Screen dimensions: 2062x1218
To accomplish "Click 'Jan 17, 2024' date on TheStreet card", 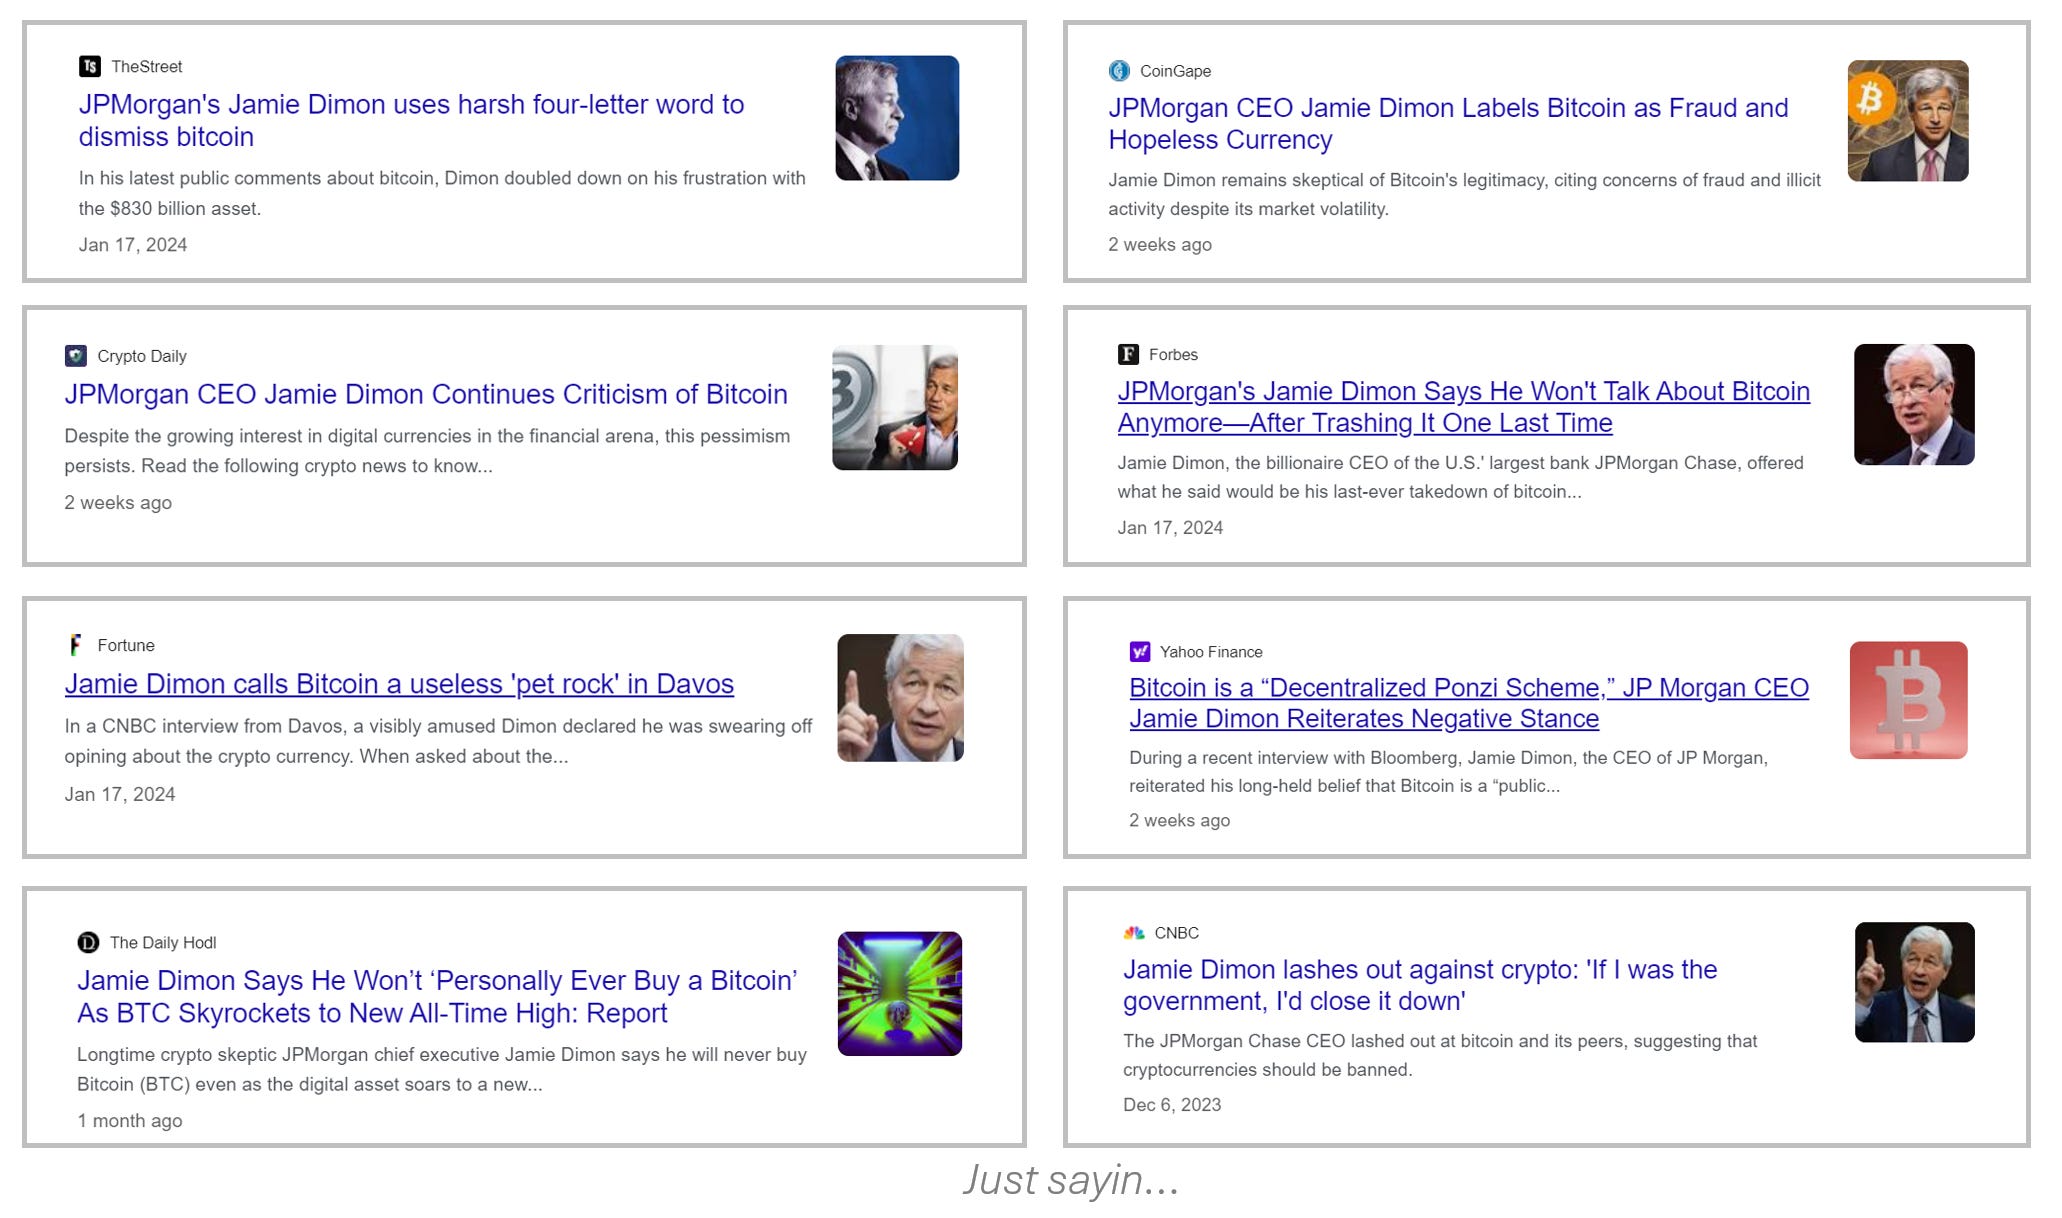I will coord(133,244).
